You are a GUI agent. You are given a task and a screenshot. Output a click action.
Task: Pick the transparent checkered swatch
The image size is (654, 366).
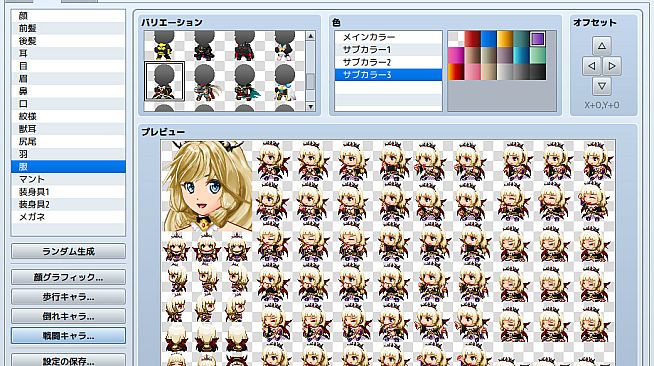click(x=456, y=39)
